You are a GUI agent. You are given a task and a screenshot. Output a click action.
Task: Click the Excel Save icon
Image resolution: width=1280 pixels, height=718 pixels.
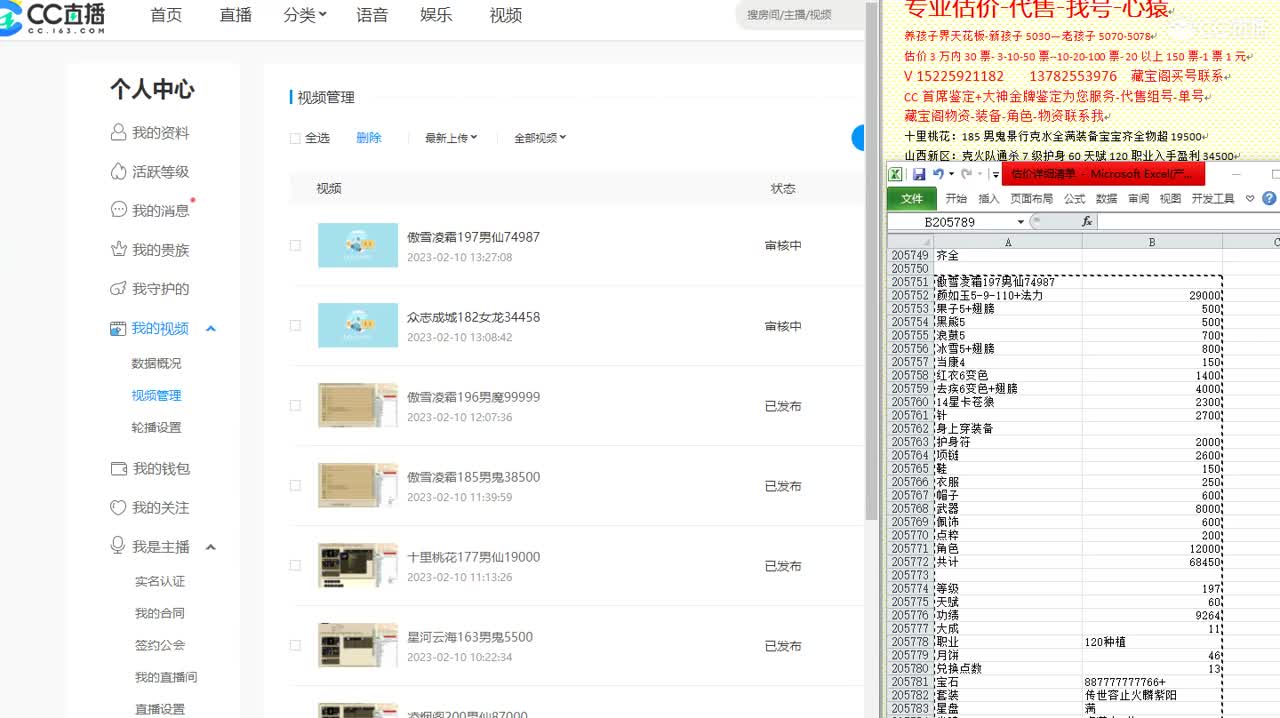pyautogui.click(x=919, y=174)
